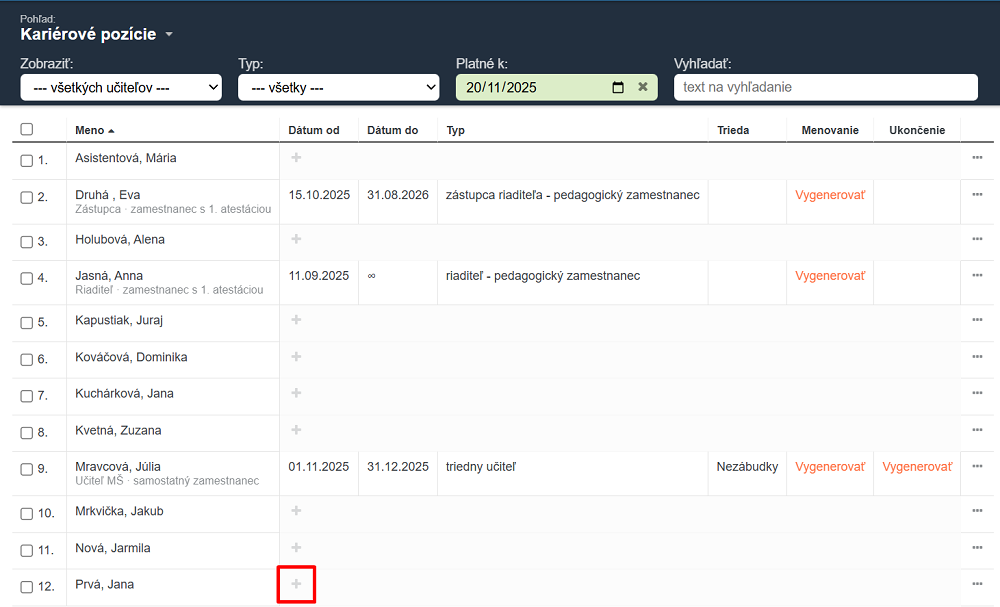The width and height of the screenshot is (1000, 607).
Task: Clear the Platné k date with x icon
Action: [x=643, y=87]
